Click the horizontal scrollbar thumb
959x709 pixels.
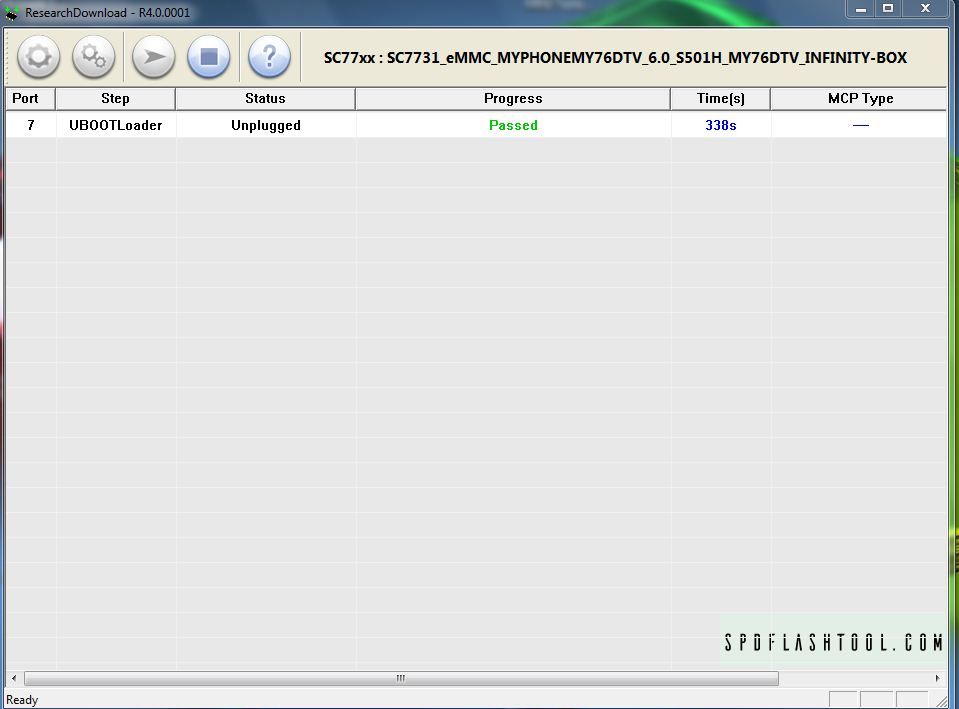pyautogui.click(x=401, y=678)
